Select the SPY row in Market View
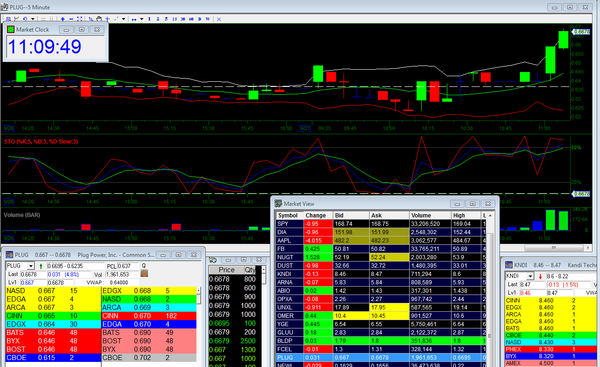600x367 pixels. point(381,223)
